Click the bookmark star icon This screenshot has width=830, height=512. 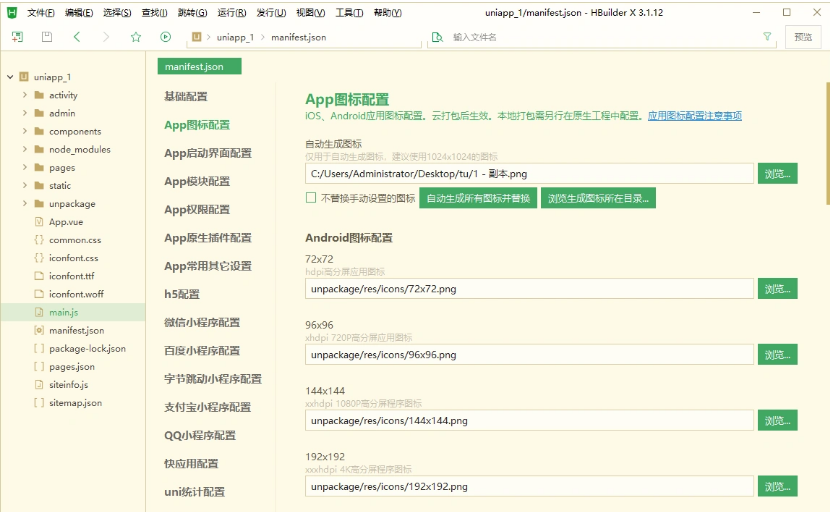point(136,37)
